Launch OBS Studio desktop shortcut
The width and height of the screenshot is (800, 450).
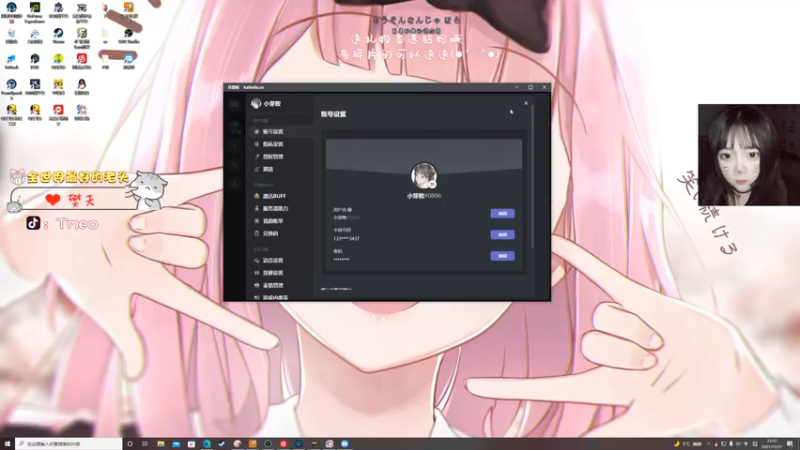coord(129,36)
